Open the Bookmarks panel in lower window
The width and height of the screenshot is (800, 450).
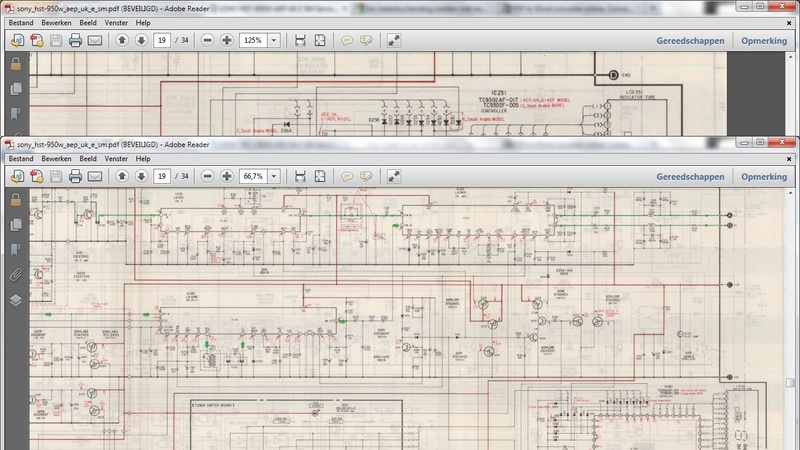15,249
